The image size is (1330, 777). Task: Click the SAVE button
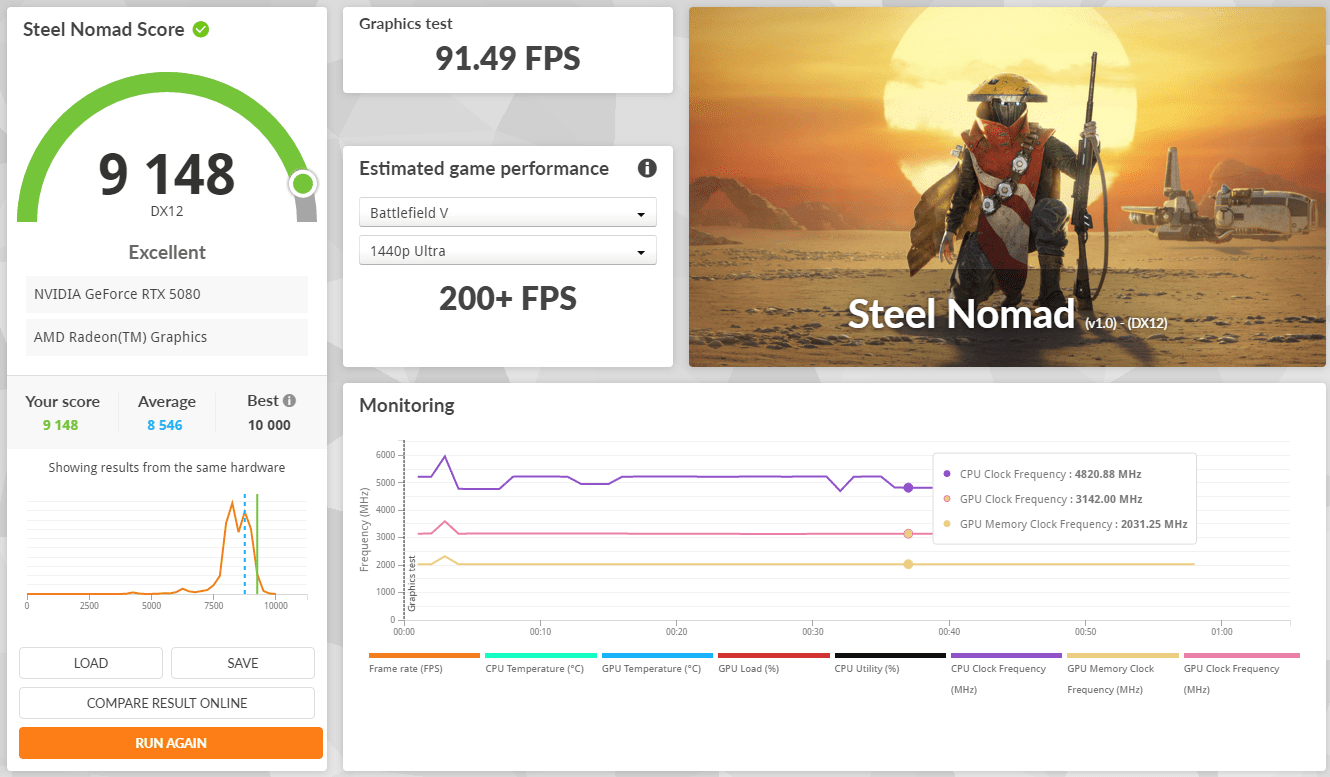pyautogui.click(x=243, y=663)
